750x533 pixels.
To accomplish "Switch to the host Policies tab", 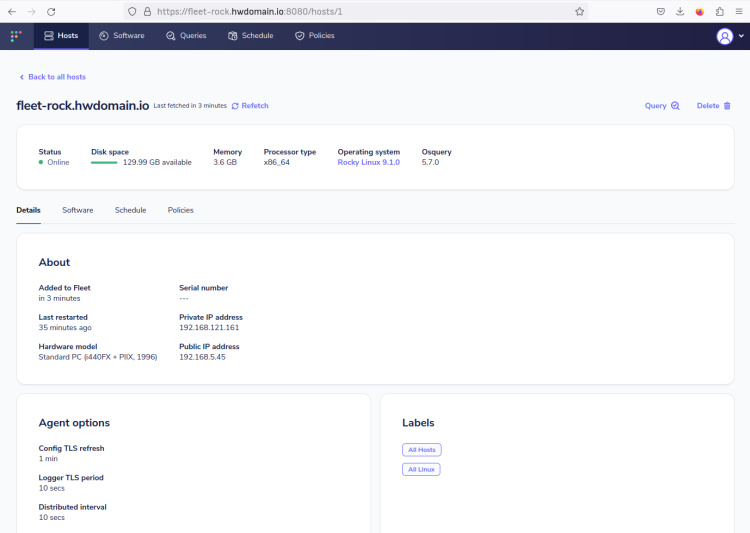I will (180, 210).
